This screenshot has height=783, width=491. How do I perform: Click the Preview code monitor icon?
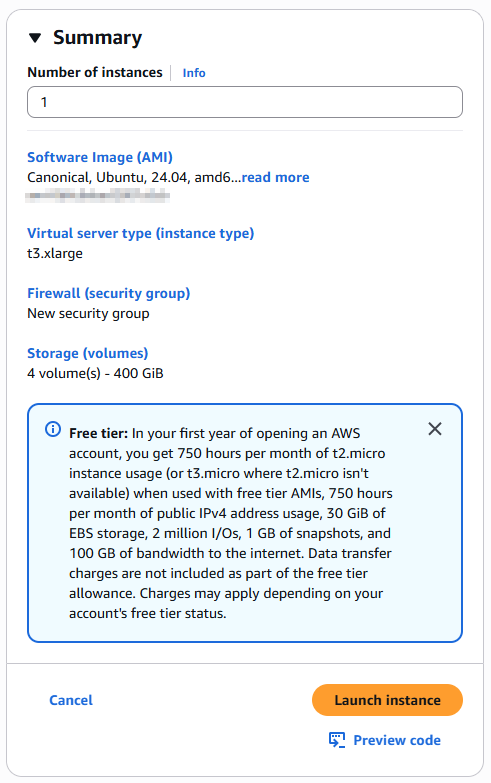pyautogui.click(x=337, y=740)
